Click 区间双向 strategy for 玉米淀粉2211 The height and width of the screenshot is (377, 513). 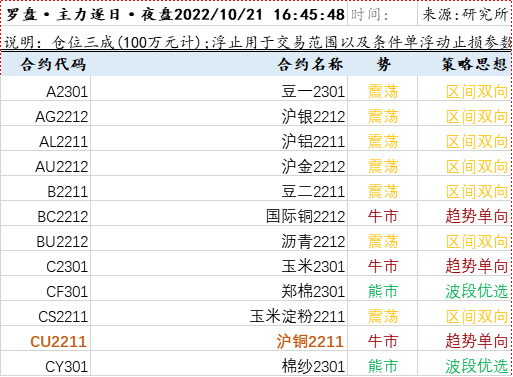(477, 316)
